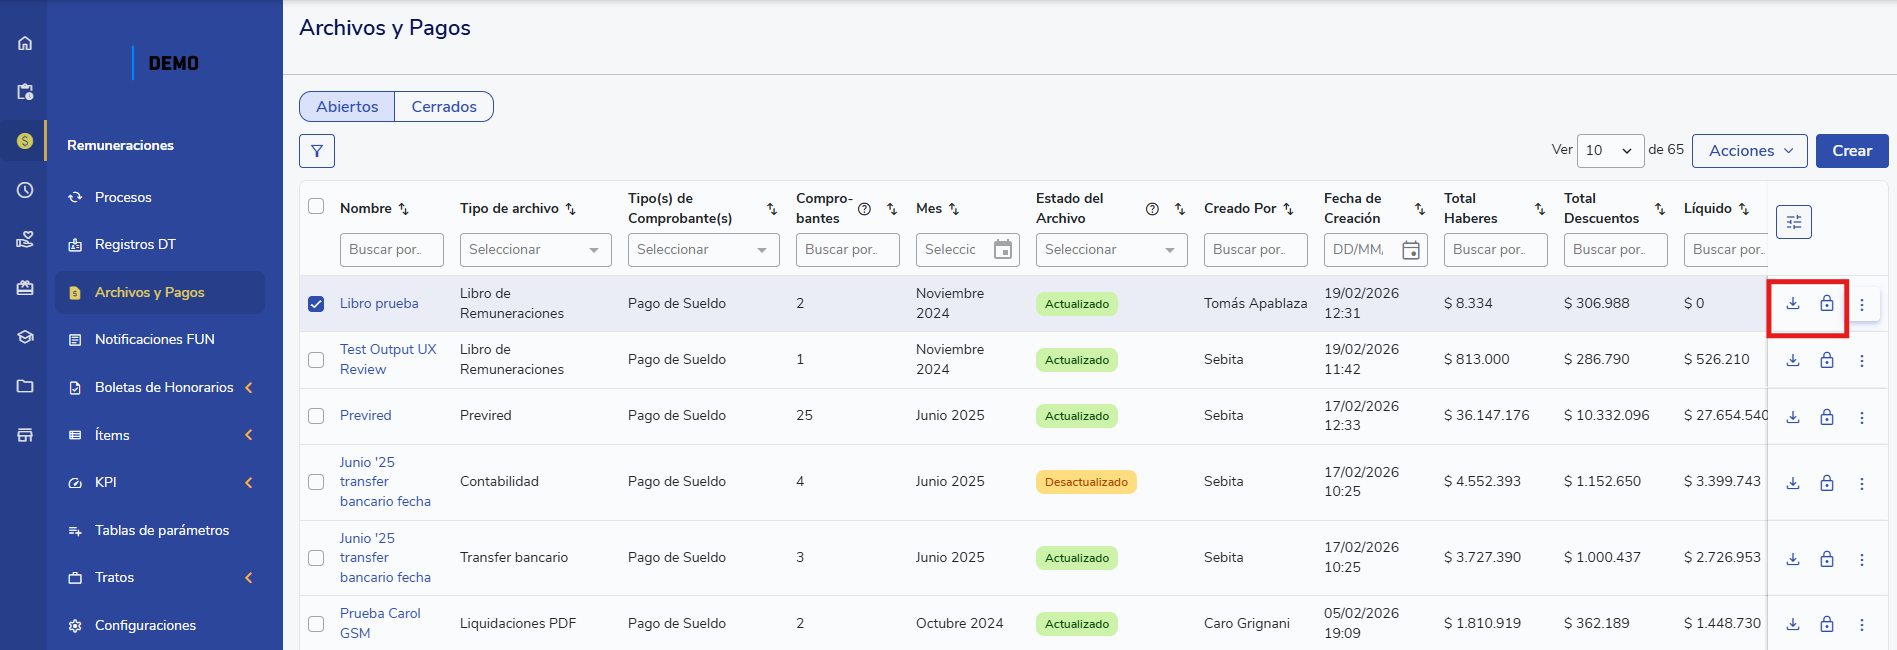Click the home icon in left rail

point(25,43)
